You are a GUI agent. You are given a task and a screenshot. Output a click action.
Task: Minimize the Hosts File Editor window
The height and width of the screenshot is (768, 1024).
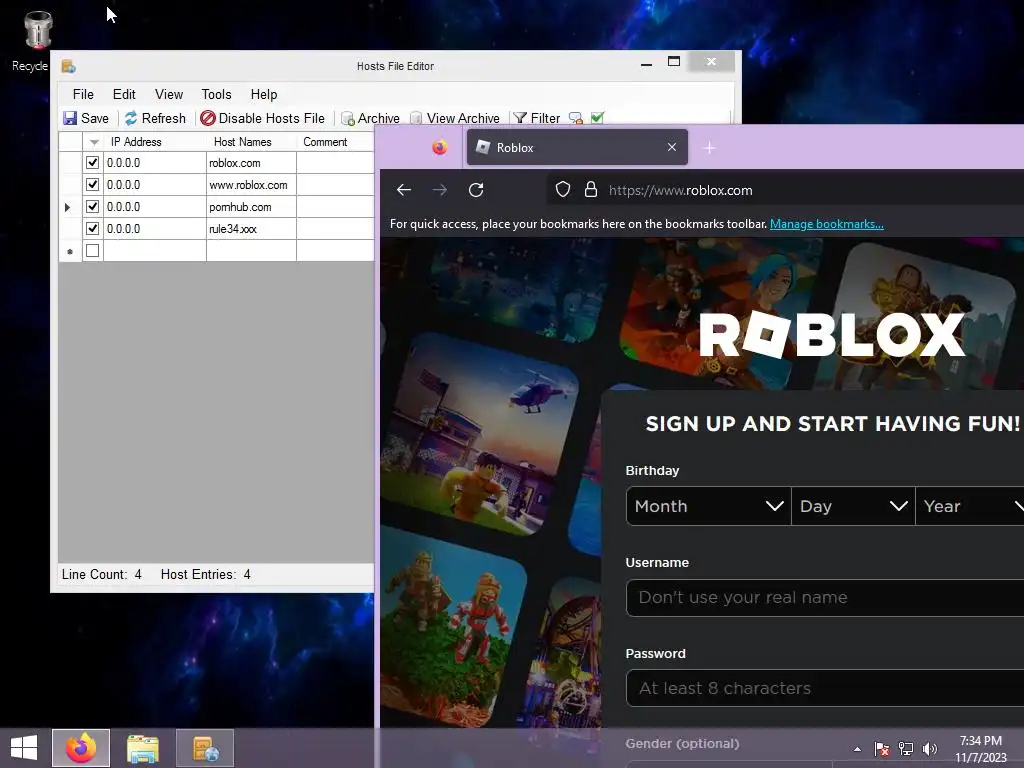(x=647, y=63)
